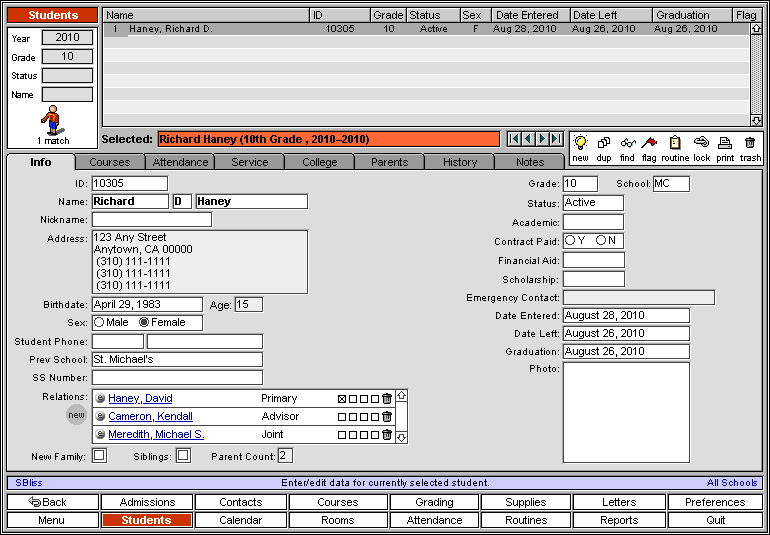The width and height of the screenshot is (770, 535).
Task: Delete the Haney, David relation trash icon
Action: pos(387,398)
